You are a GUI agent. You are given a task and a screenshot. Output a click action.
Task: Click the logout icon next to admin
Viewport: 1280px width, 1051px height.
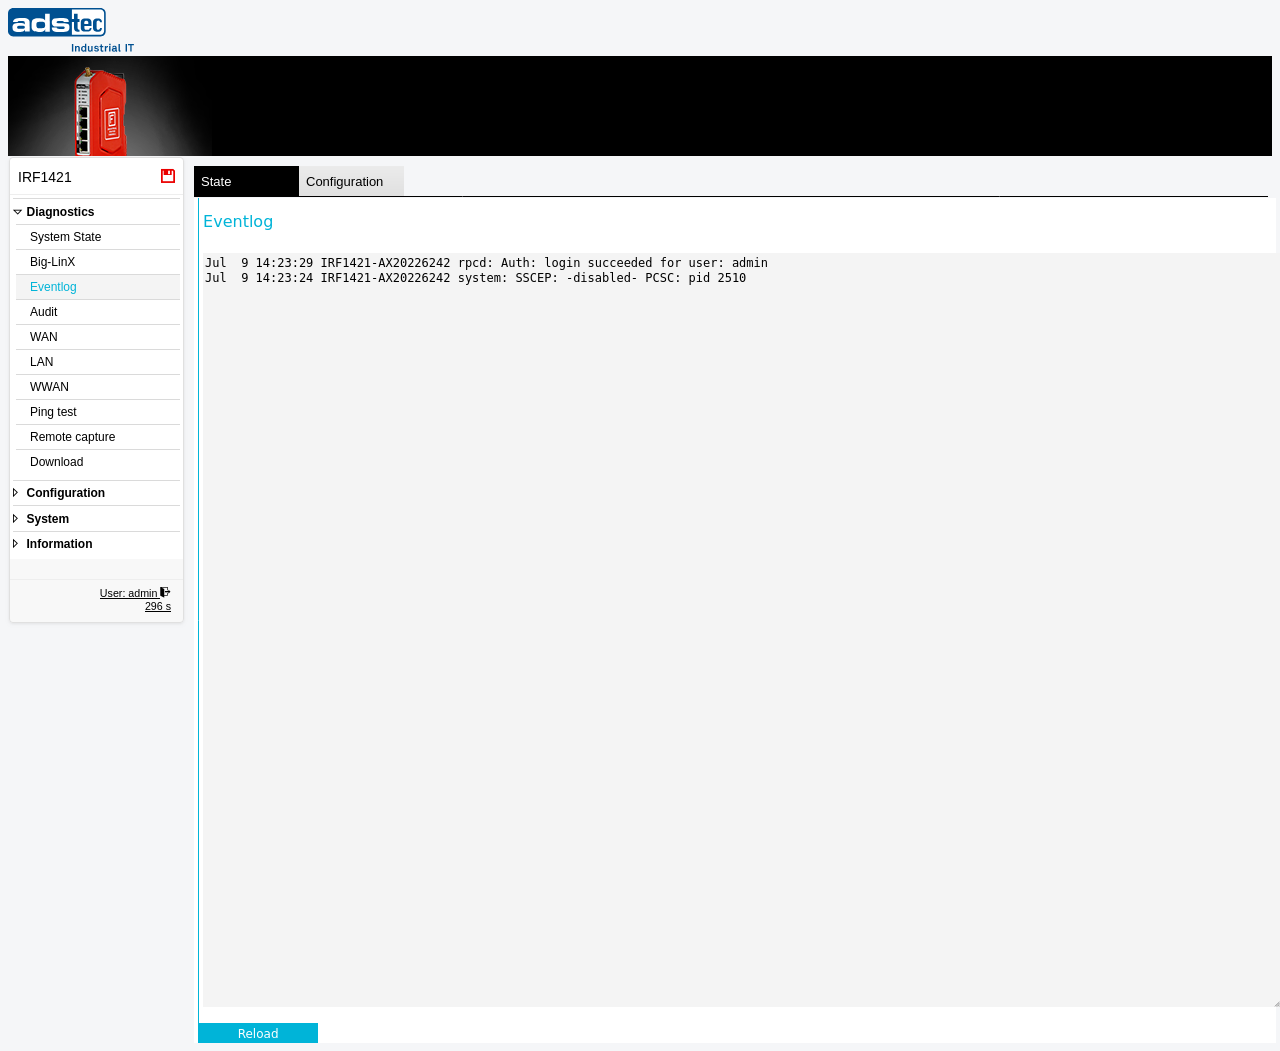tap(165, 592)
